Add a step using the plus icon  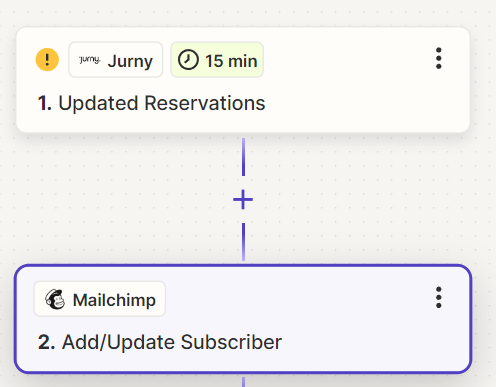tap(243, 200)
